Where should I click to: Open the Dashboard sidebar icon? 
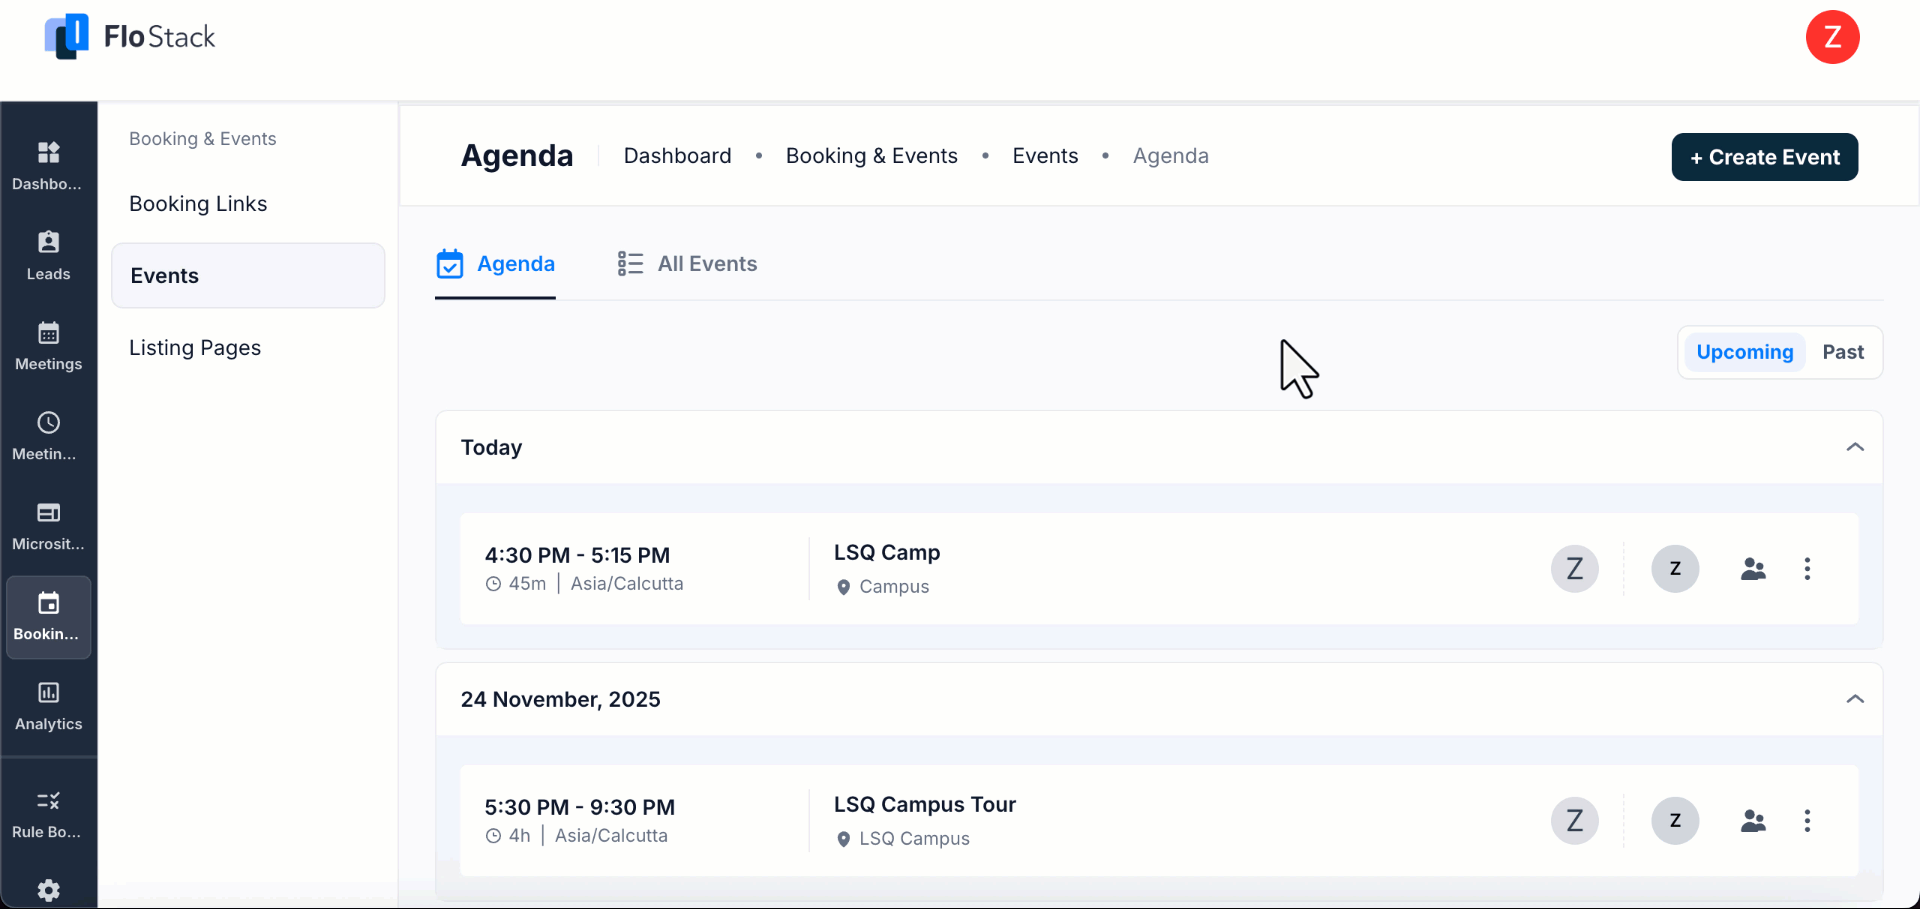(x=48, y=165)
